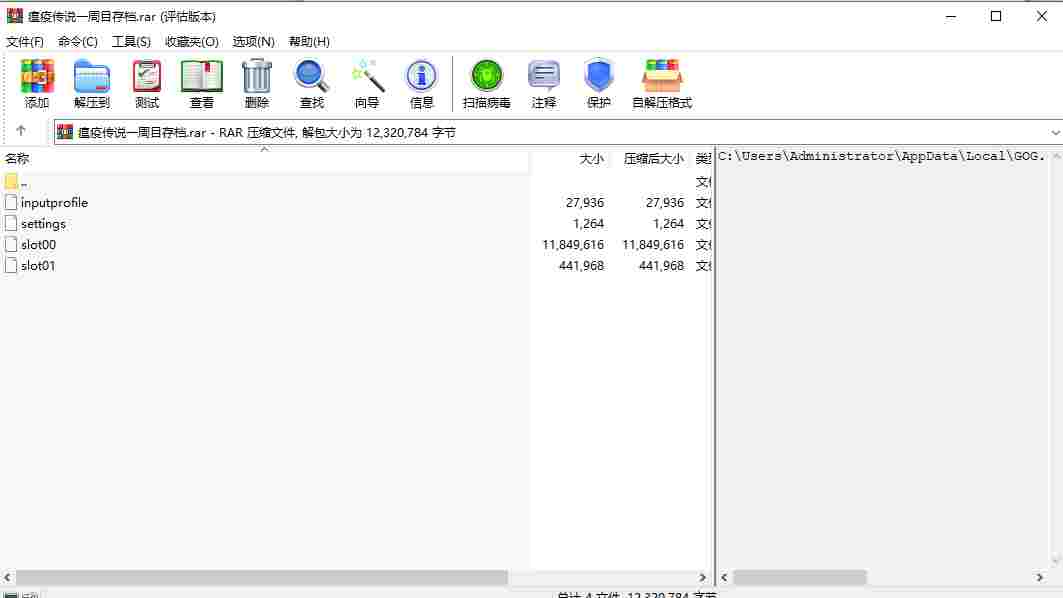Click the settings file icon
Image resolution: width=1063 pixels, height=598 pixels.
click(11, 224)
